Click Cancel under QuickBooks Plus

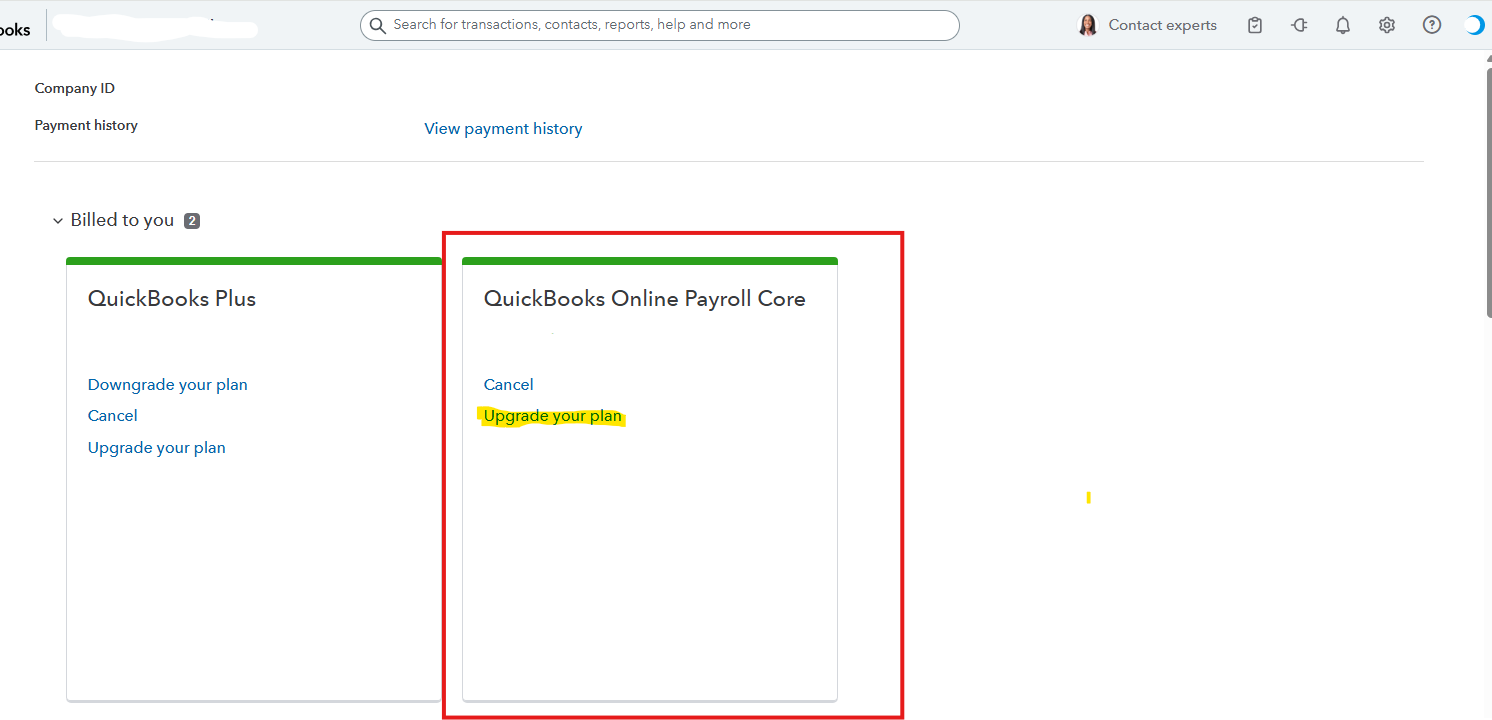pyautogui.click(x=113, y=416)
